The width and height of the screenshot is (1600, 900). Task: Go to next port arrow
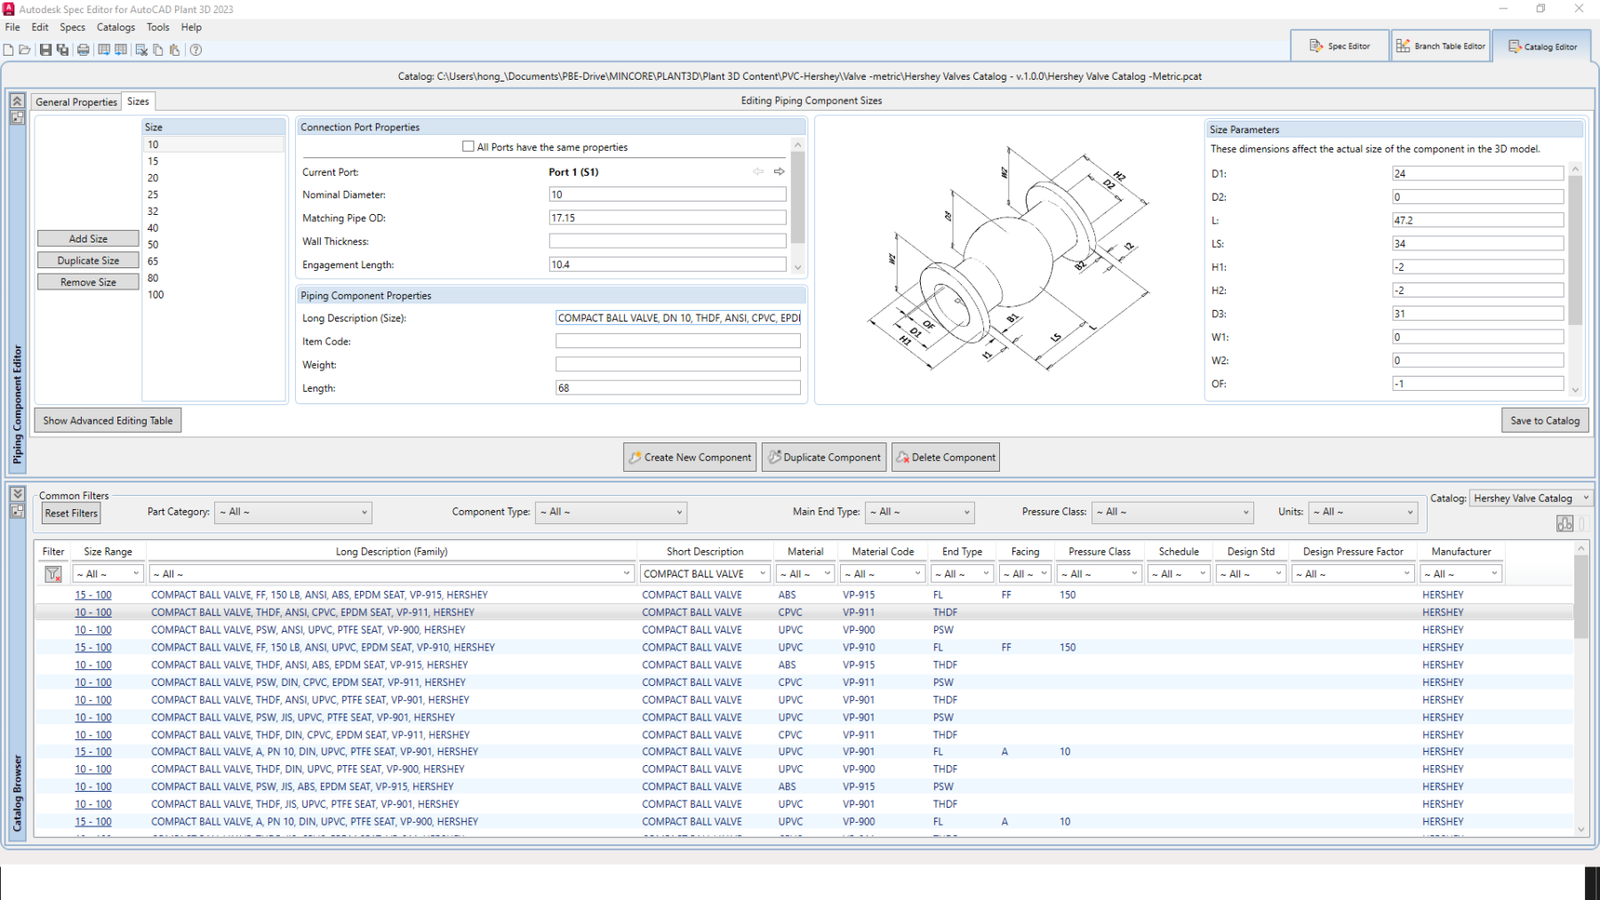pos(779,172)
